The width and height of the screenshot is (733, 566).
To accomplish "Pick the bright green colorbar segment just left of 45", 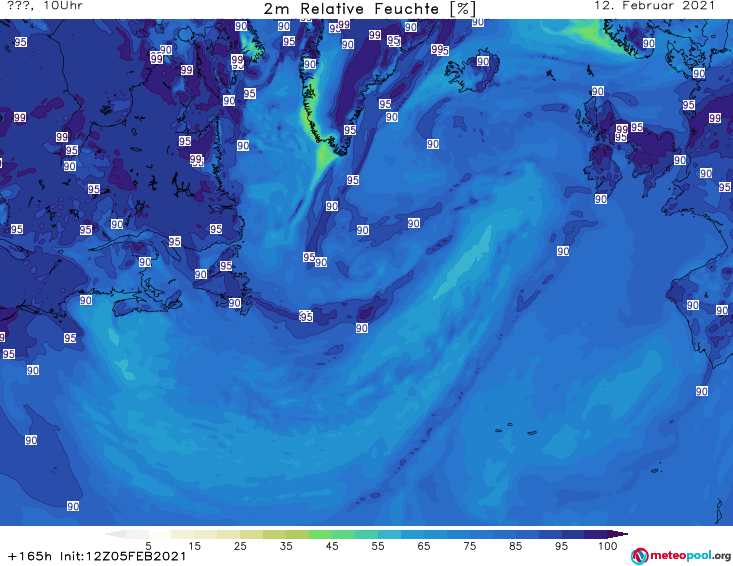I will 320,534.
